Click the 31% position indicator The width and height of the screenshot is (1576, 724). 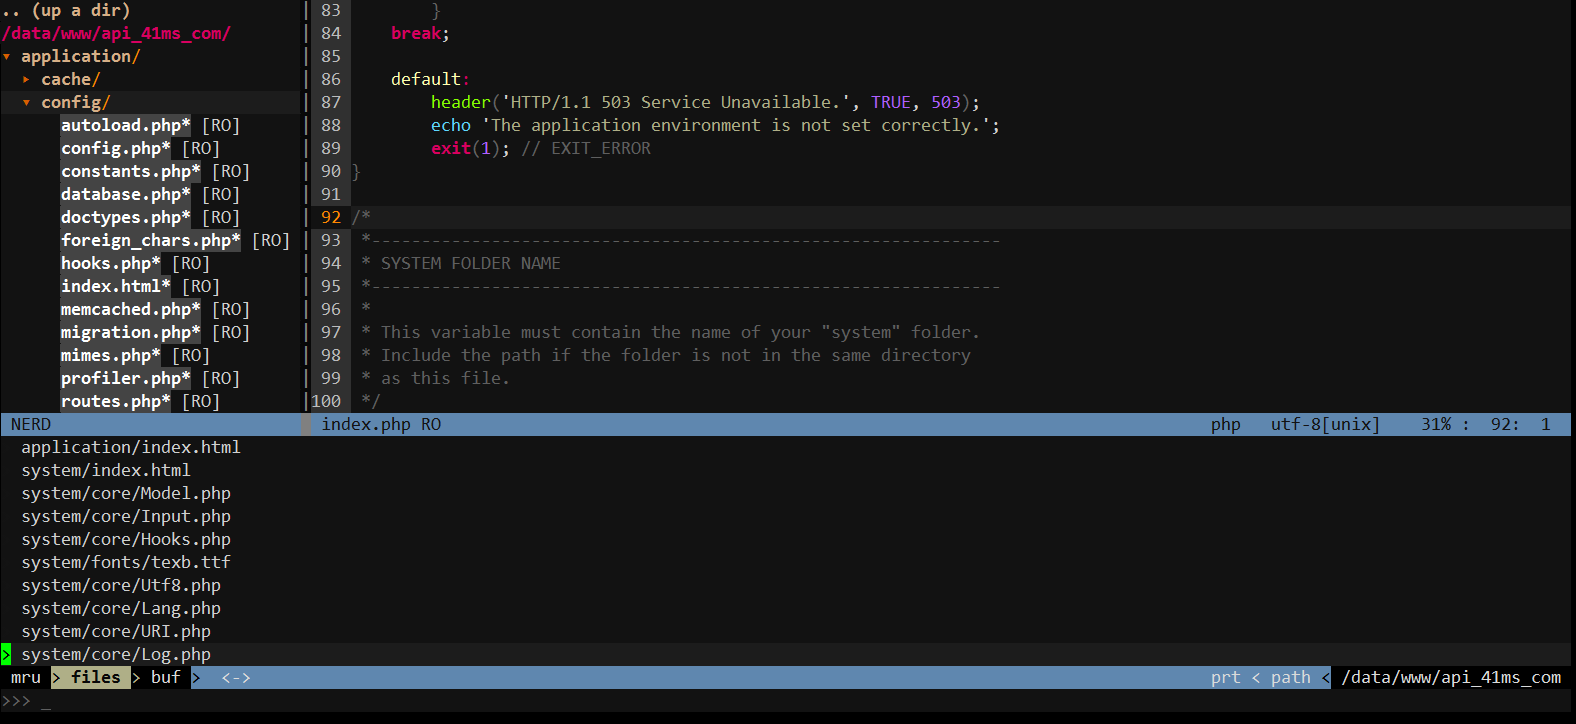(1436, 425)
